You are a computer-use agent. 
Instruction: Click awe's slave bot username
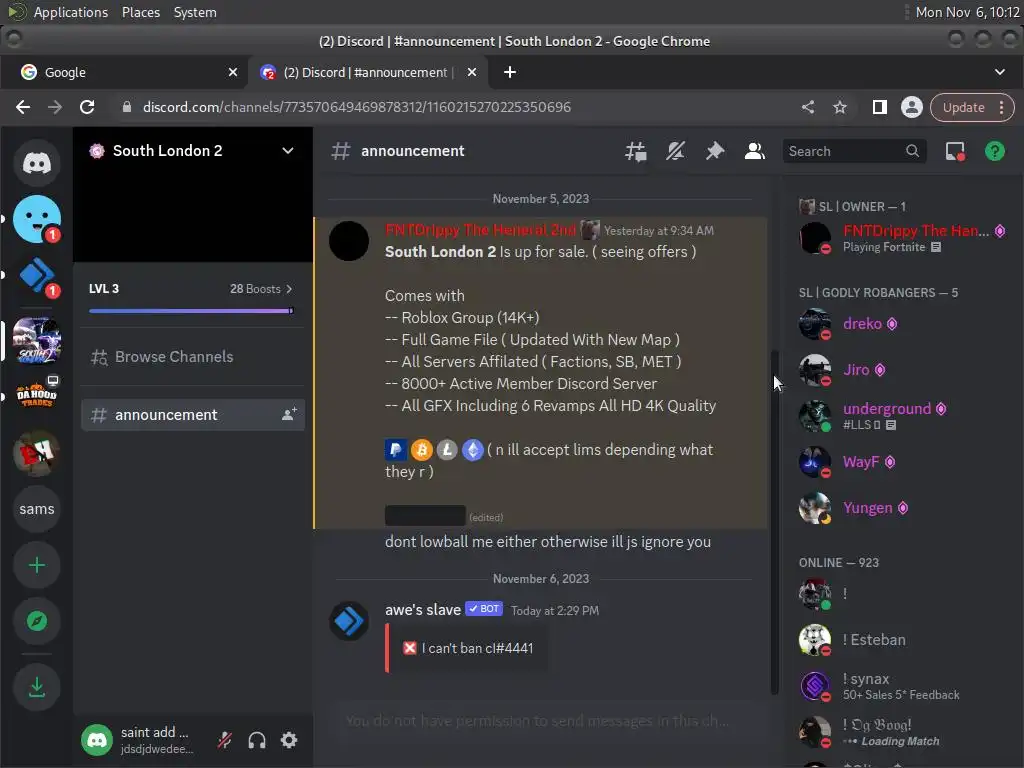point(423,609)
